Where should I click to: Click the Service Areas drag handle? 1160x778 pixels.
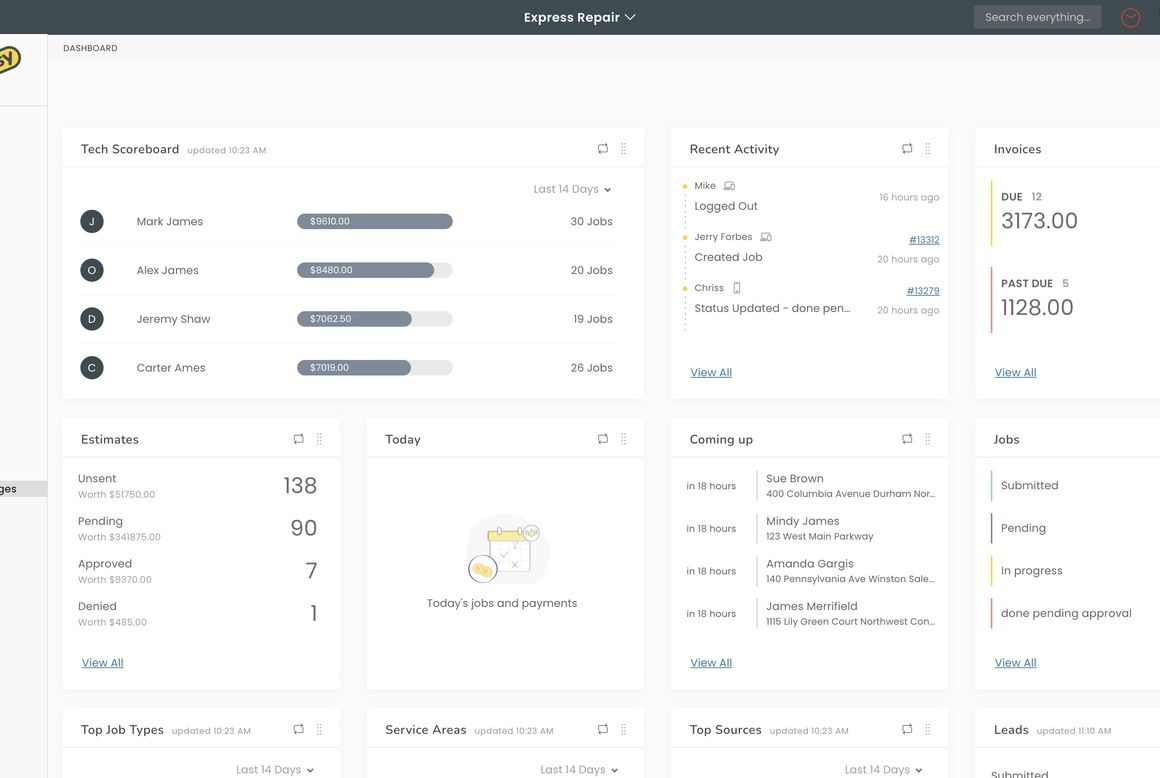[x=624, y=729]
